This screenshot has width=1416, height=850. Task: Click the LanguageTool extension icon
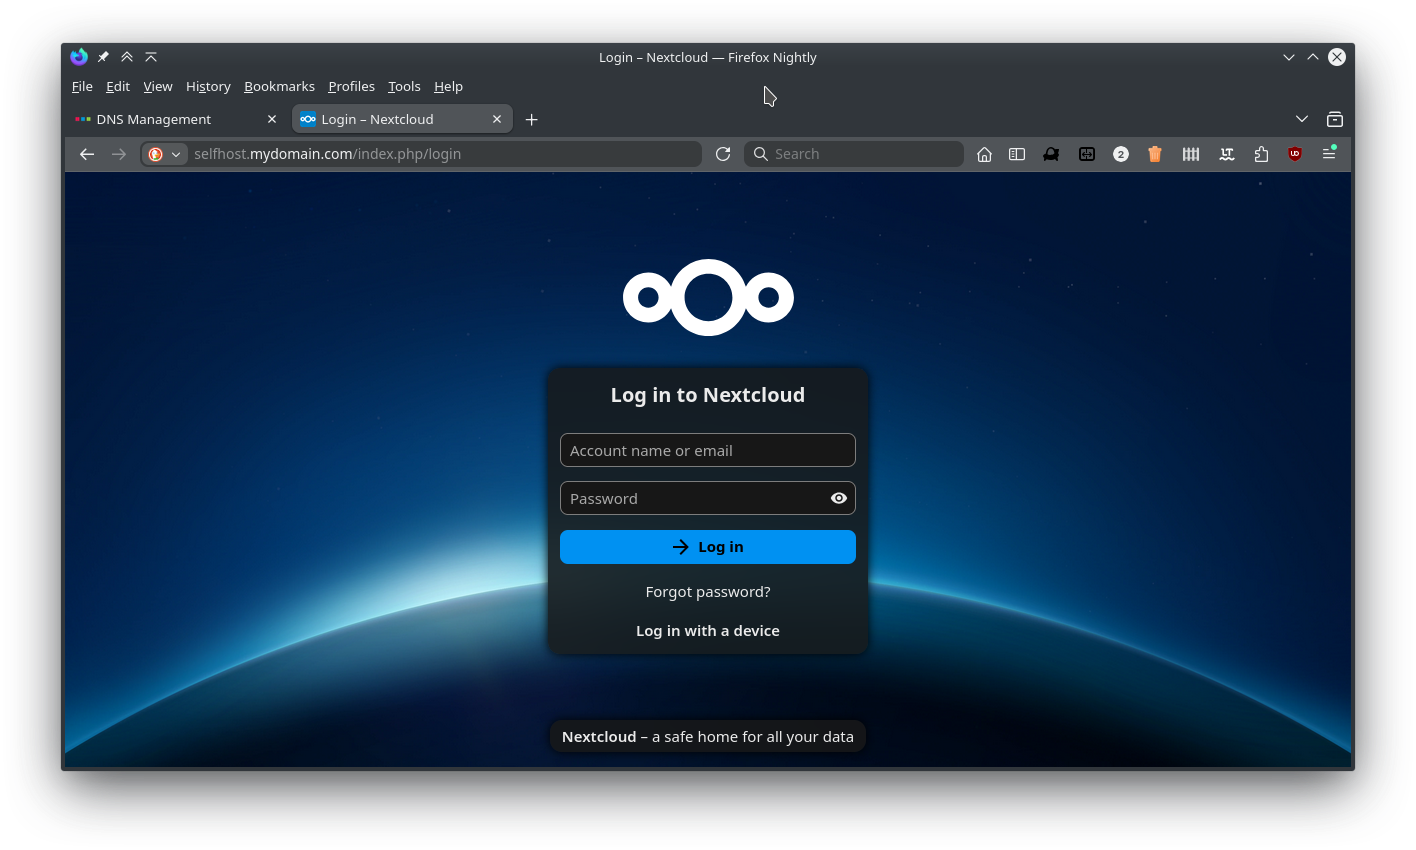(1227, 154)
